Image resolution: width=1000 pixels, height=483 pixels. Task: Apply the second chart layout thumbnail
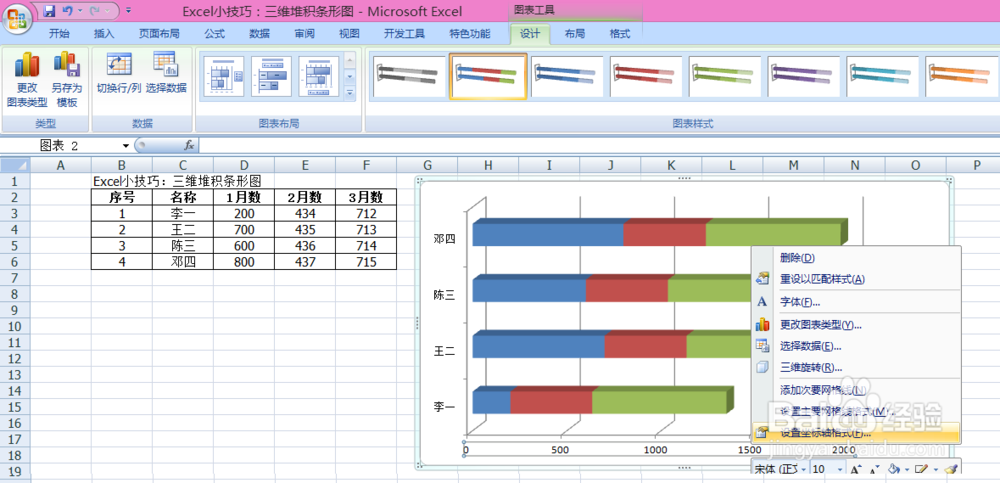(x=271, y=77)
